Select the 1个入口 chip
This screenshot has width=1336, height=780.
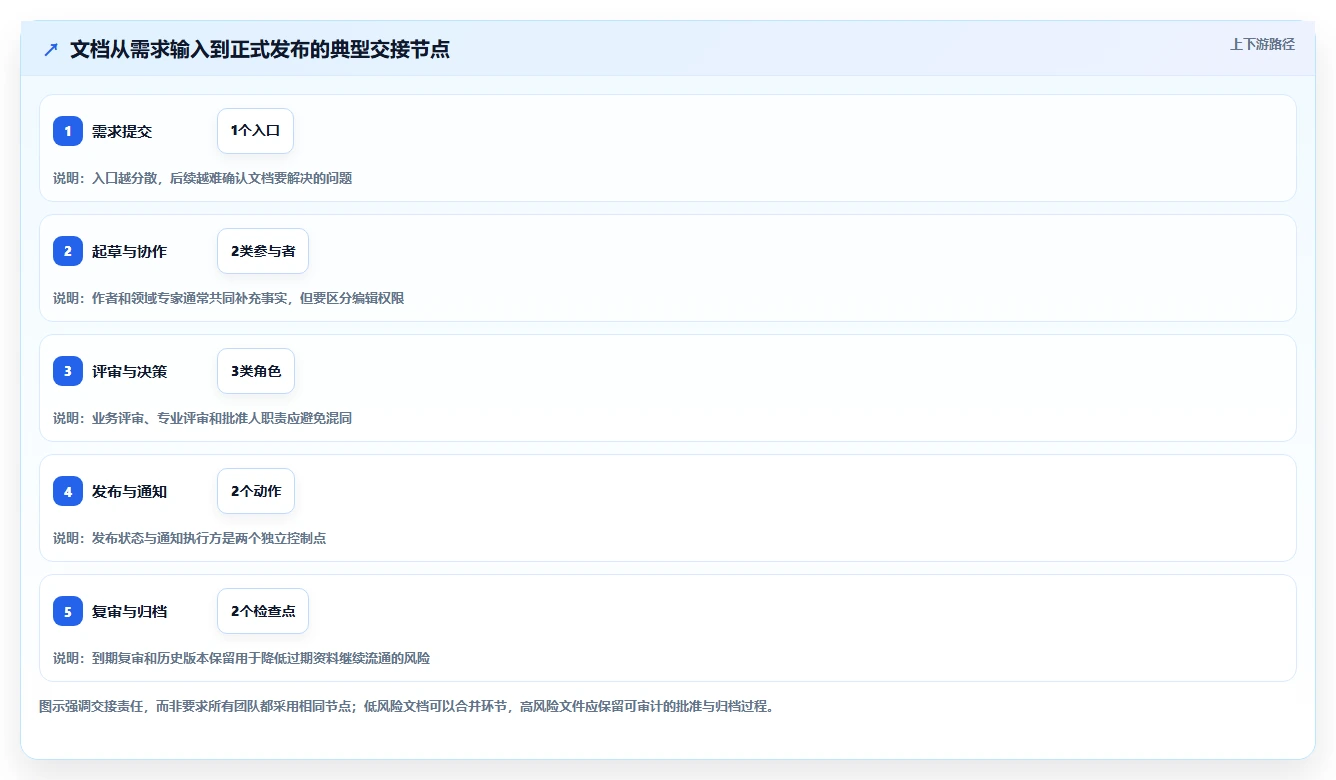(255, 131)
